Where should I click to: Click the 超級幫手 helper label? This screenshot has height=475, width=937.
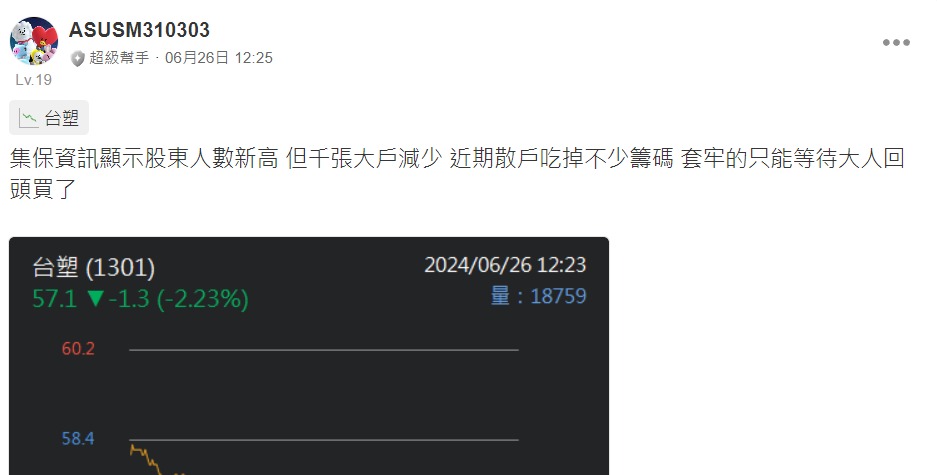tap(119, 58)
